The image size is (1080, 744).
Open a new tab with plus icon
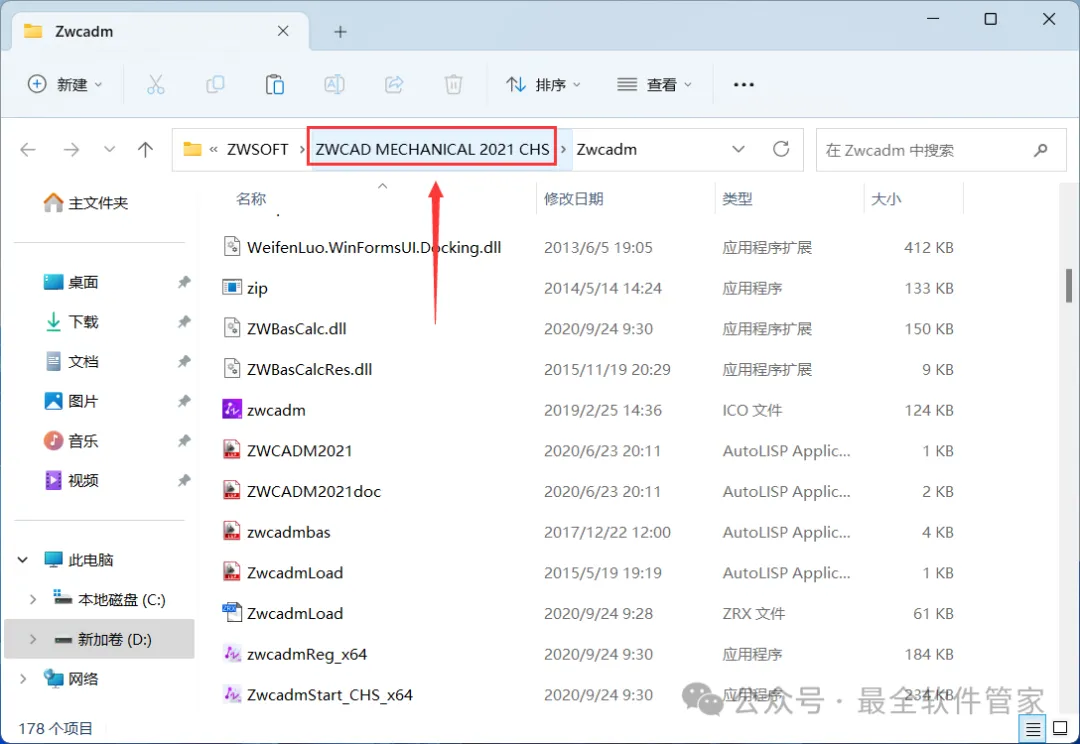[340, 32]
